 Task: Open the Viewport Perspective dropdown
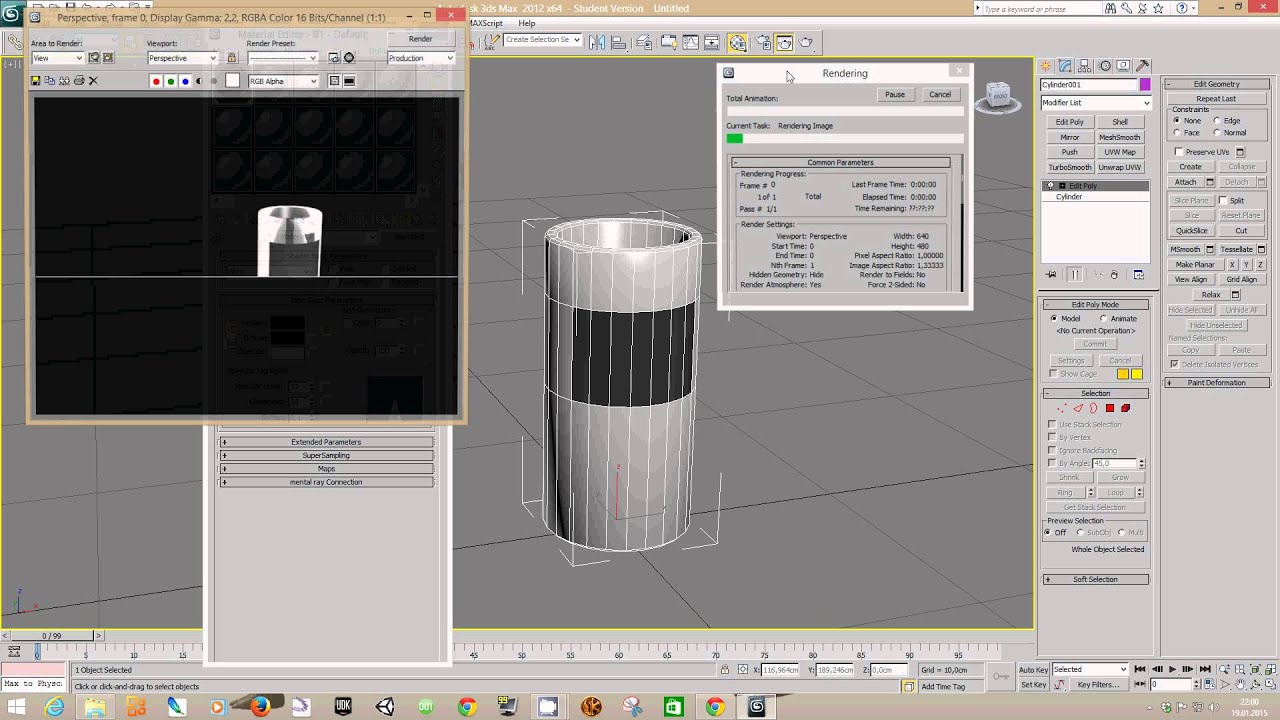pos(181,58)
